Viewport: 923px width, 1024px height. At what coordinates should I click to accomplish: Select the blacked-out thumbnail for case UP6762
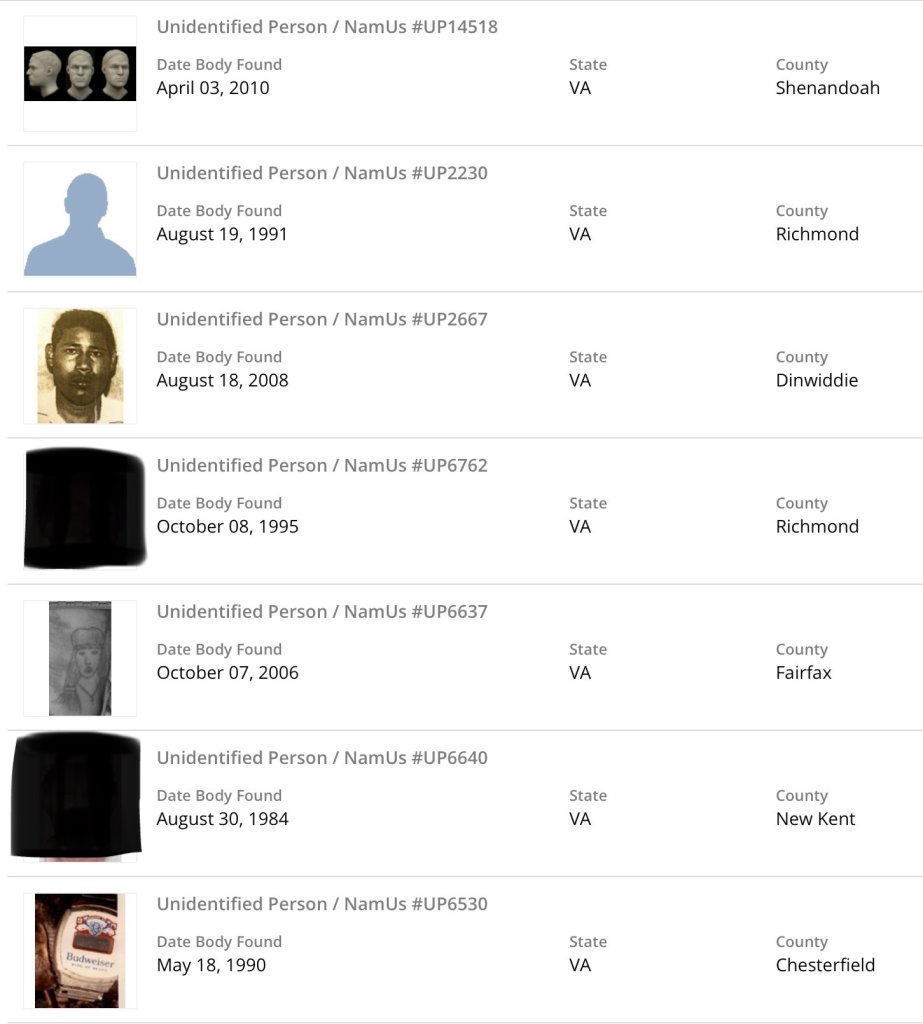(84, 509)
